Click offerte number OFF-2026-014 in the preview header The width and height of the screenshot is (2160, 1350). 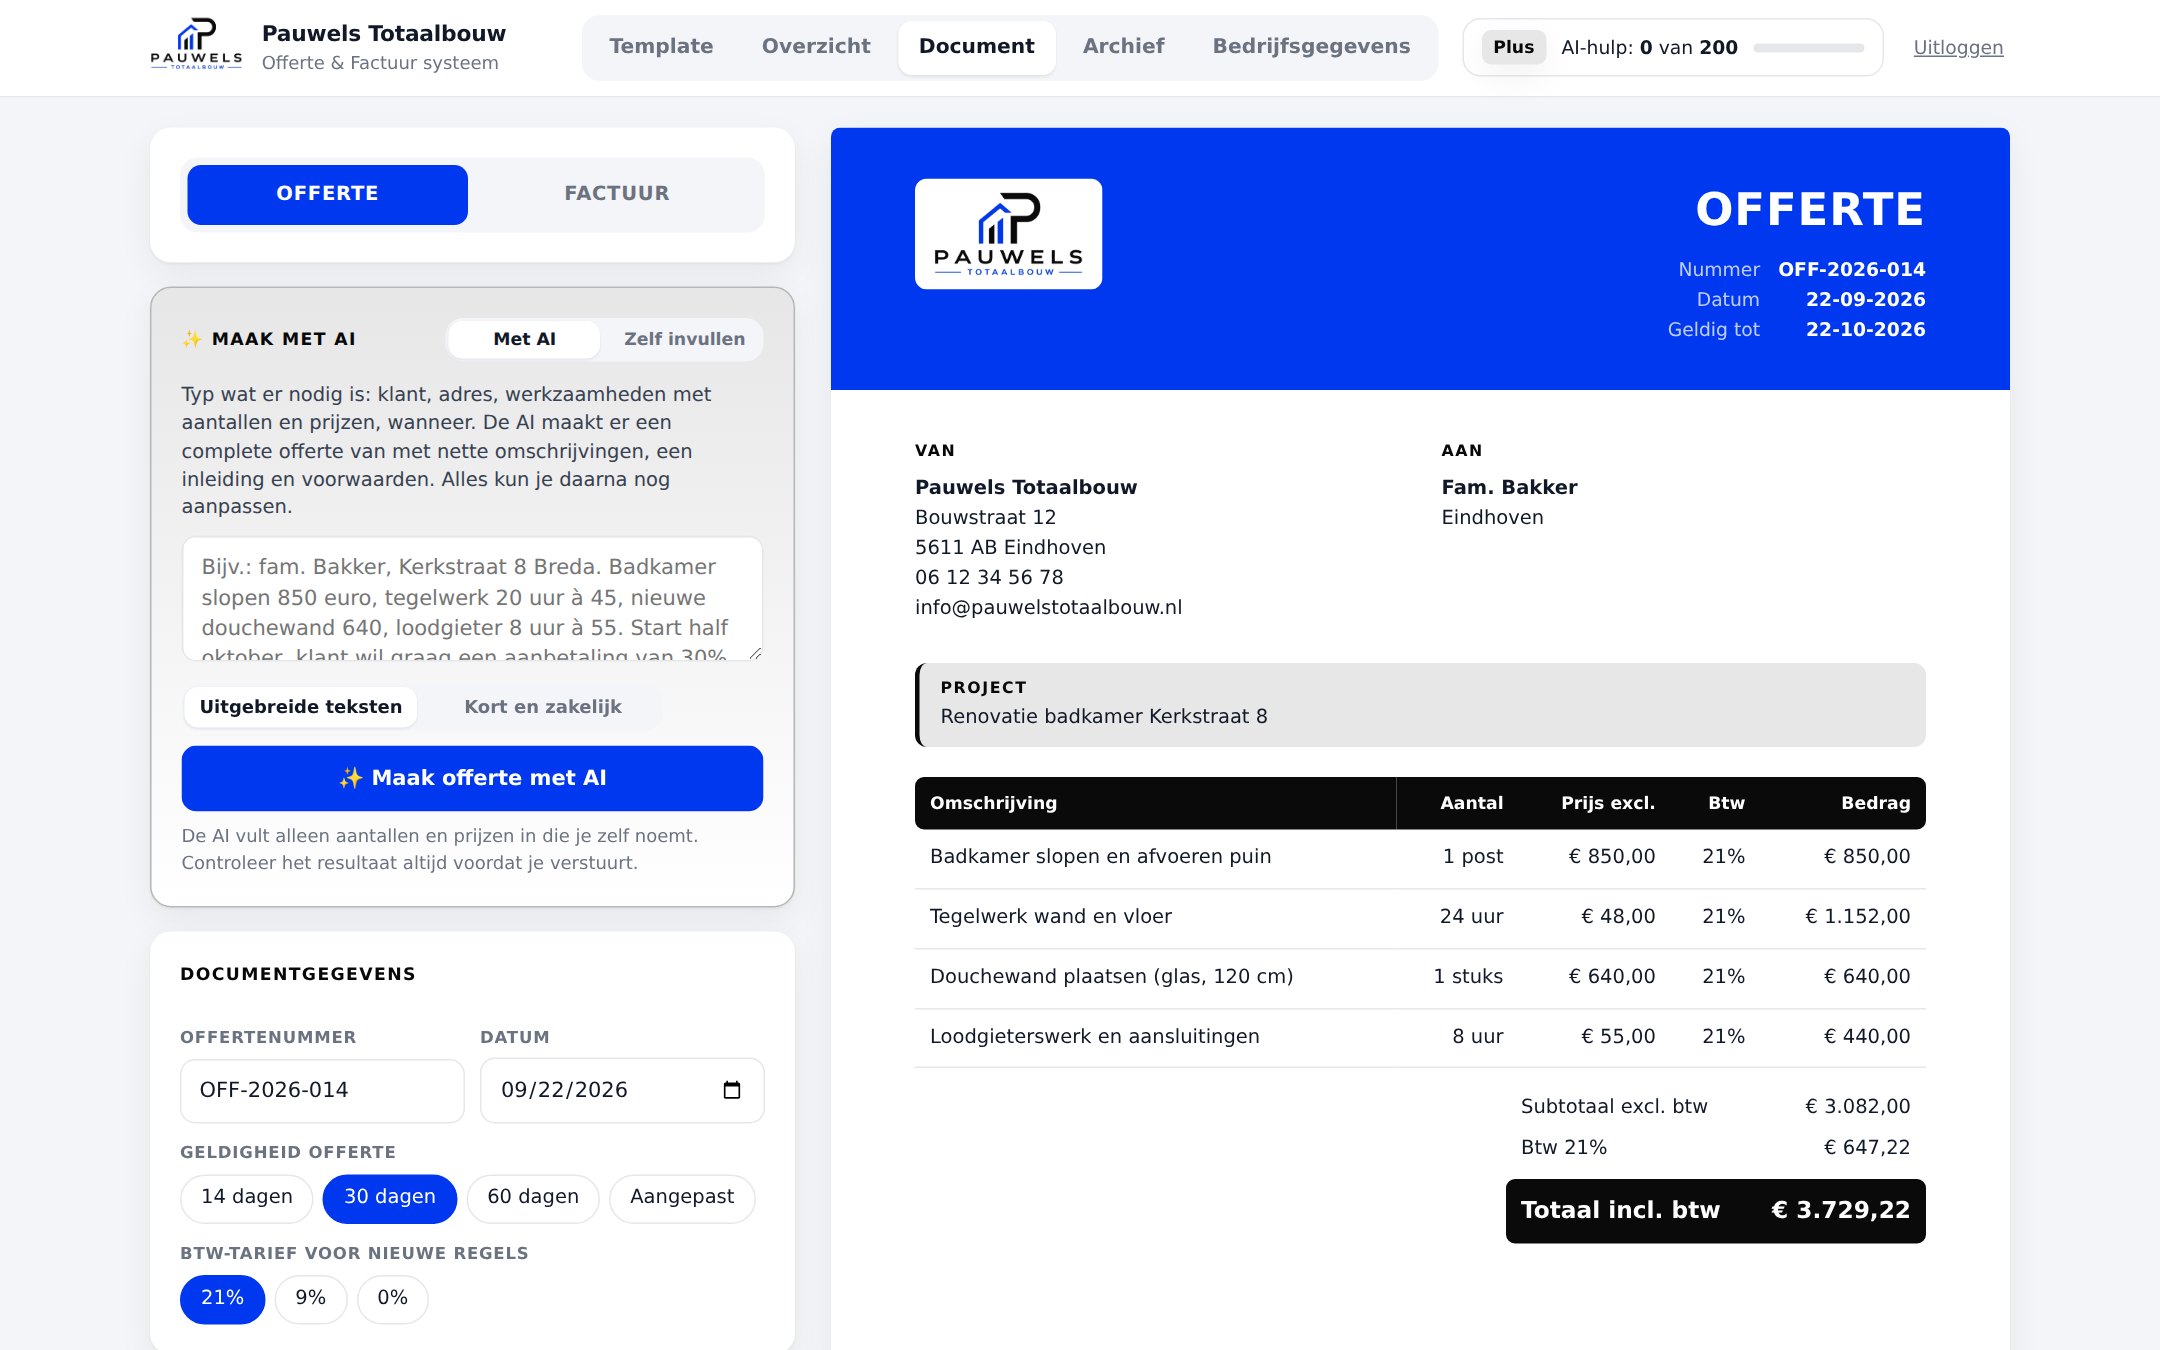1852,270
